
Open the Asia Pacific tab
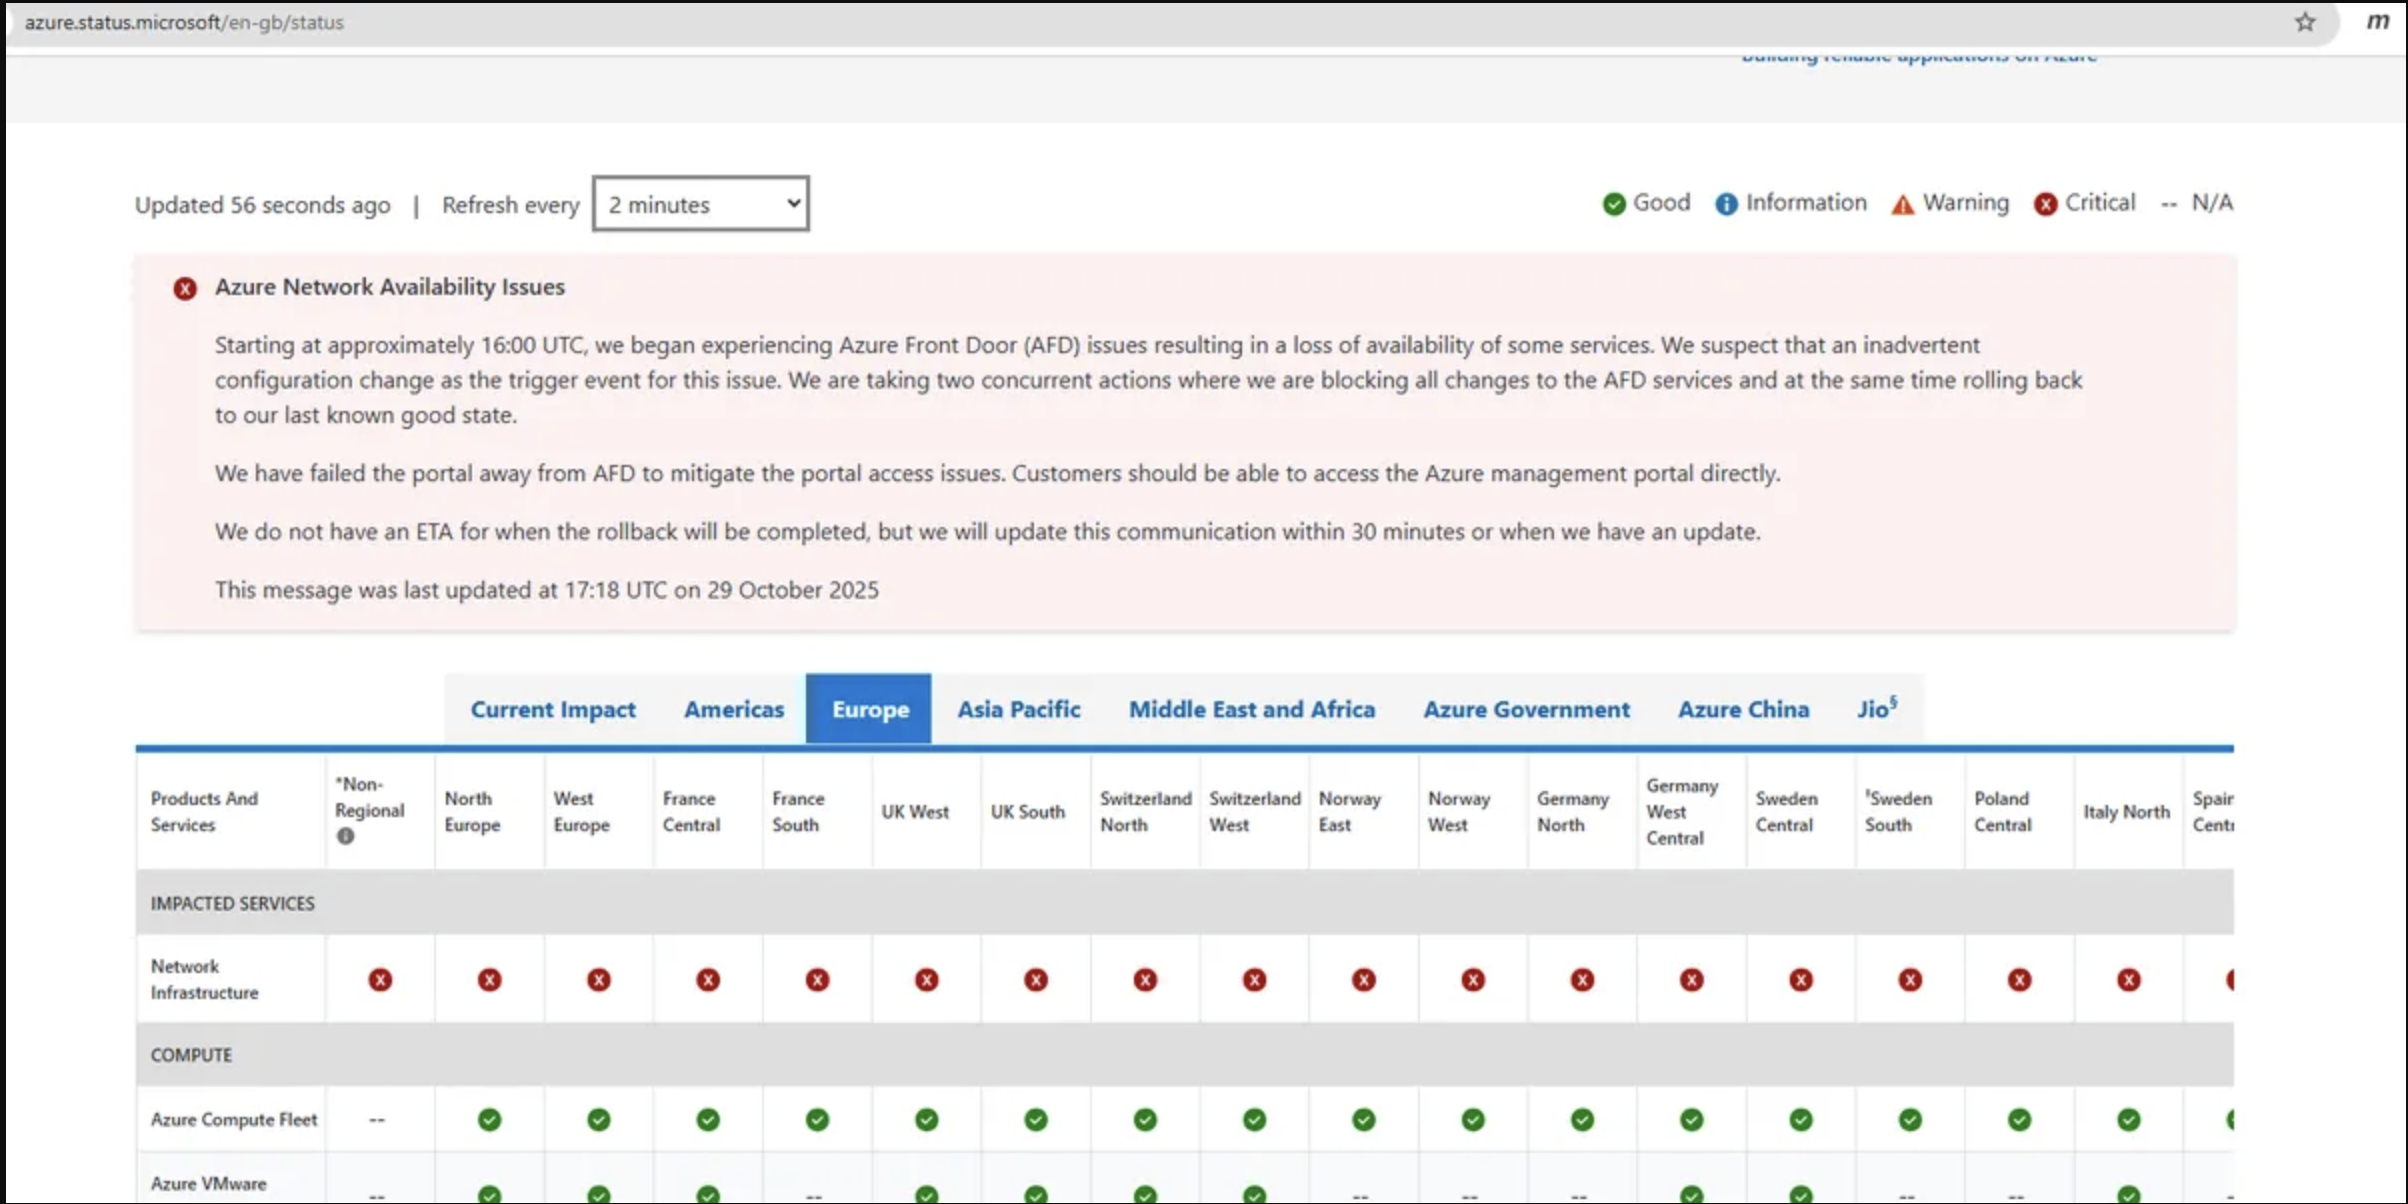click(x=1018, y=709)
